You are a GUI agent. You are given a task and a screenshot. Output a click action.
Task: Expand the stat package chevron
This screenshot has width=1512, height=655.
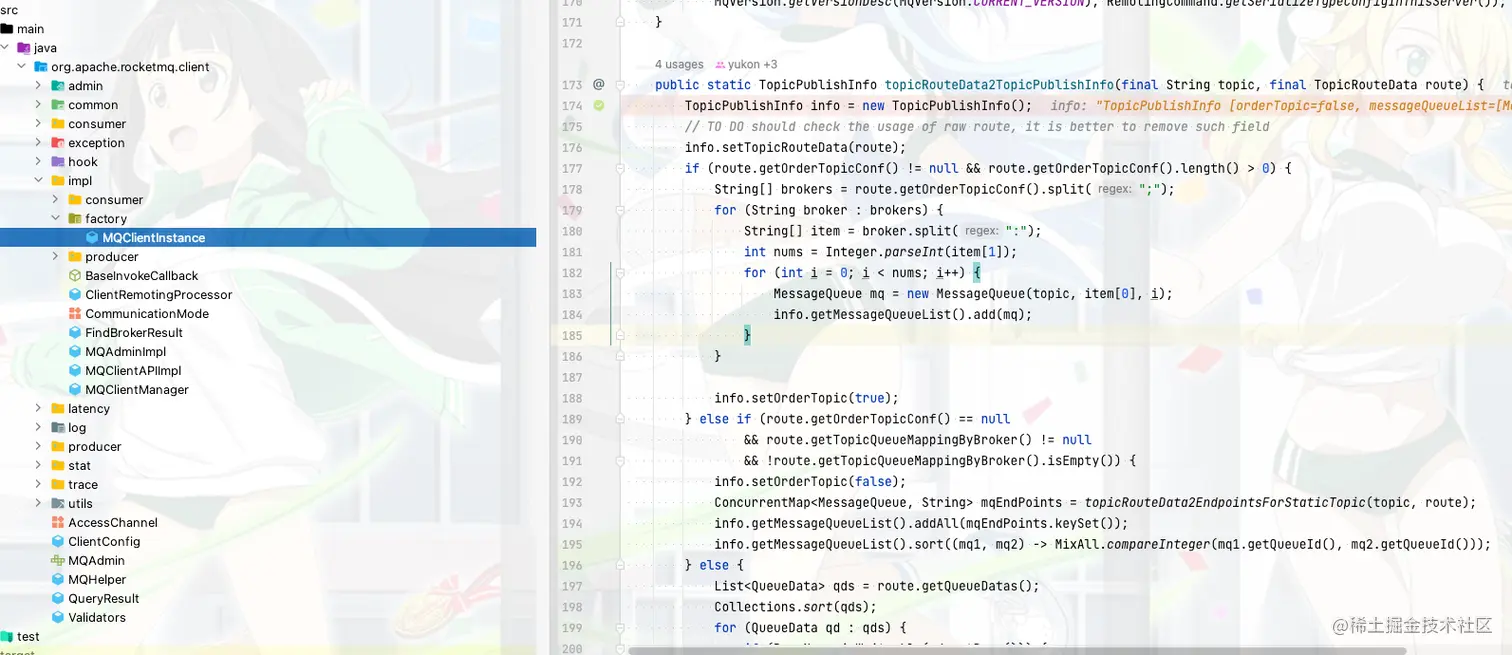point(39,466)
